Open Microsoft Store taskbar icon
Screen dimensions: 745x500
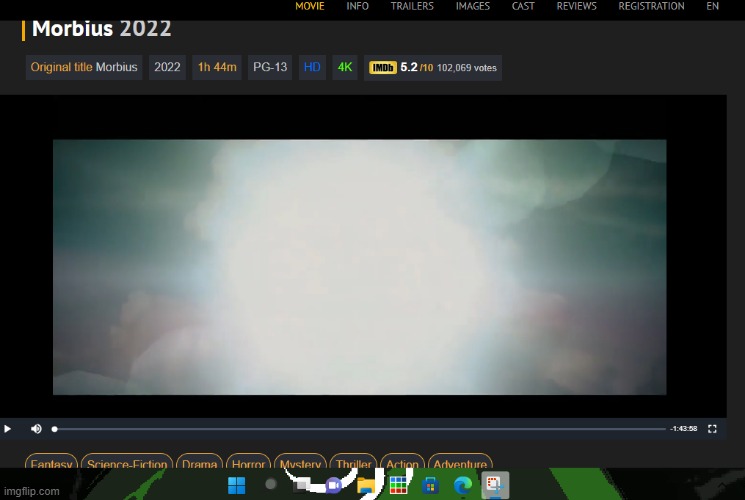click(430, 486)
